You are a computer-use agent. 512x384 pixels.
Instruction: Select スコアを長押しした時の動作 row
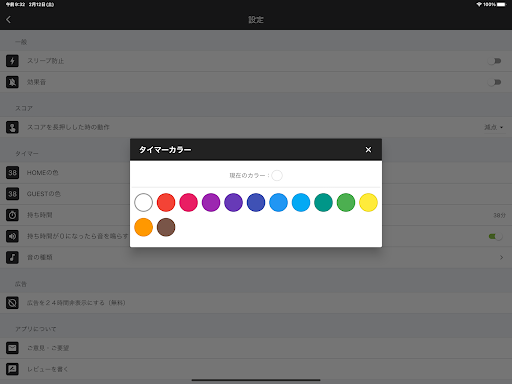click(x=256, y=127)
